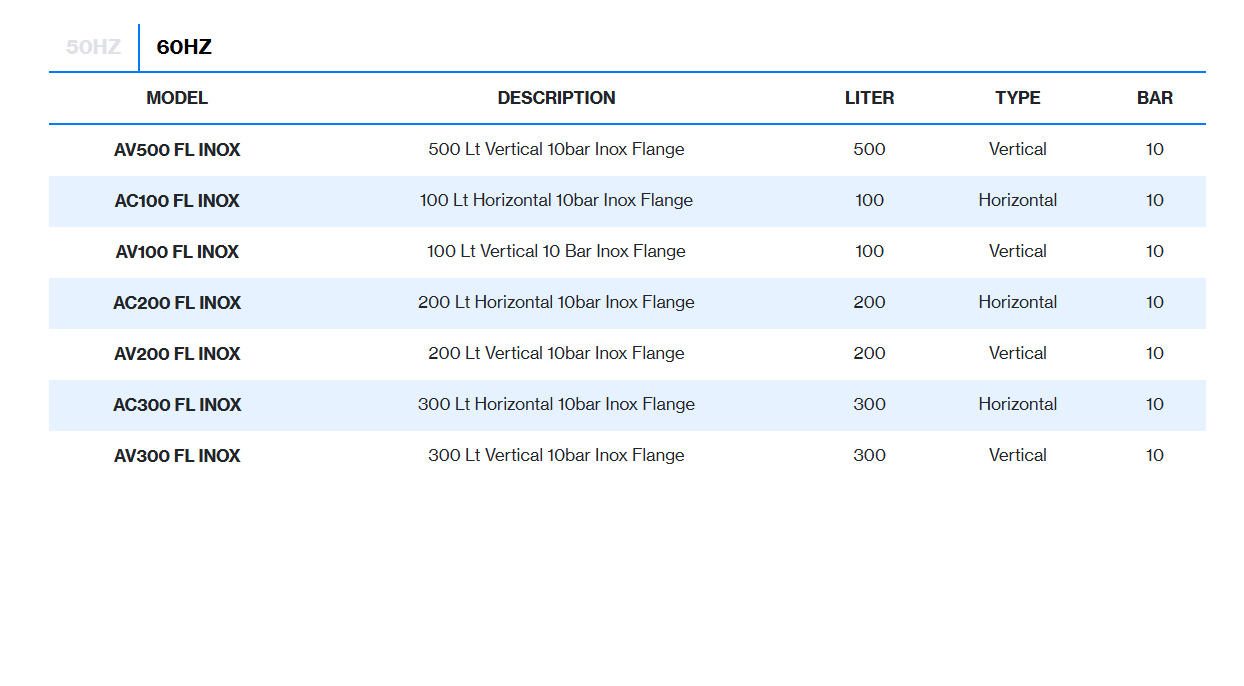Click the 300 Lt Vertical 10bar description
Screen dimensions: 1244x686
(556, 455)
